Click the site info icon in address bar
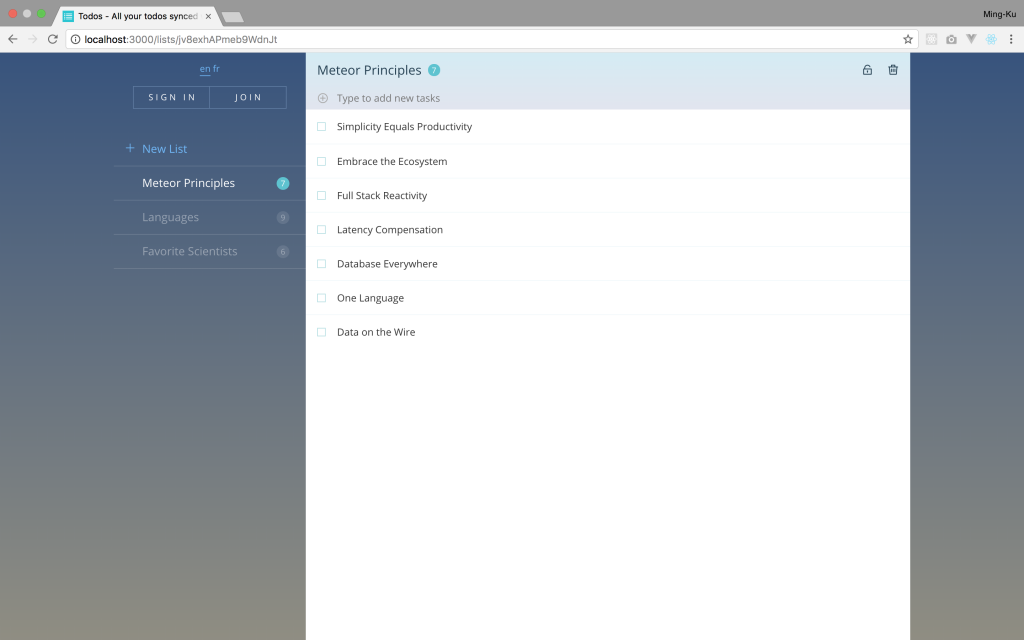The width and height of the screenshot is (1024, 640). [x=75, y=39]
